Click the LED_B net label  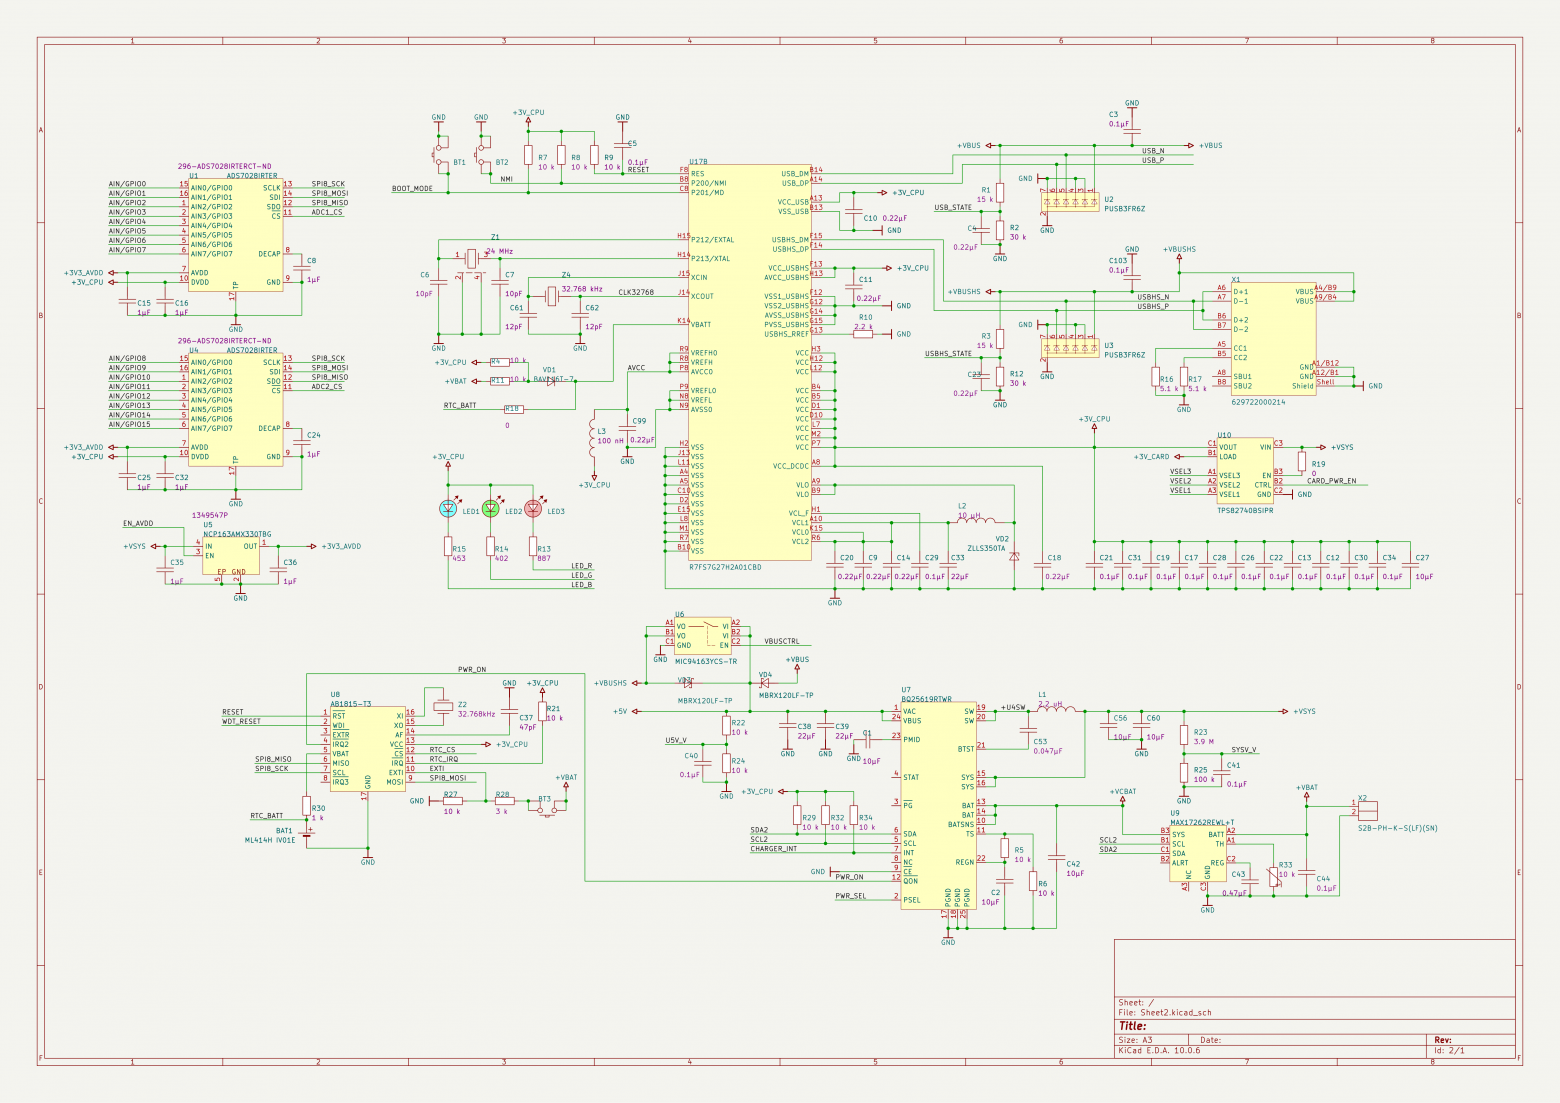point(582,585)
